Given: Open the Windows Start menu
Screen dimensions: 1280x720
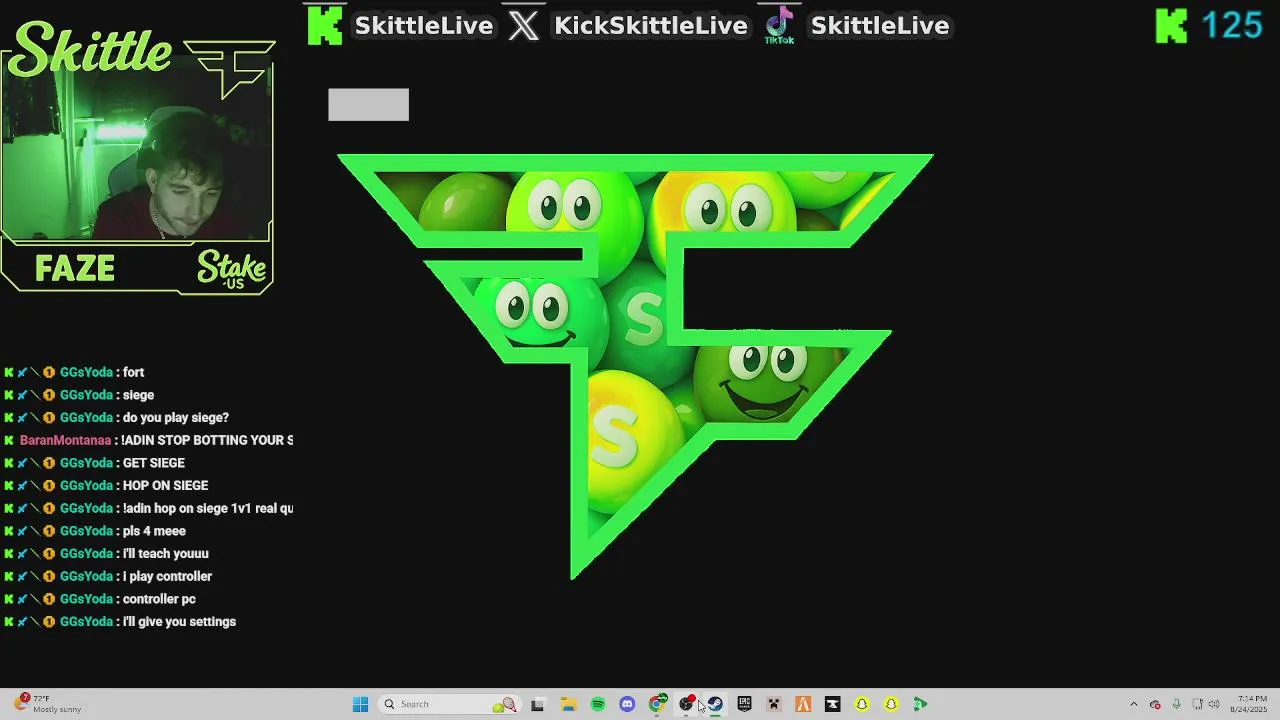Looking at the screenshot, I should tap(361, 704).
